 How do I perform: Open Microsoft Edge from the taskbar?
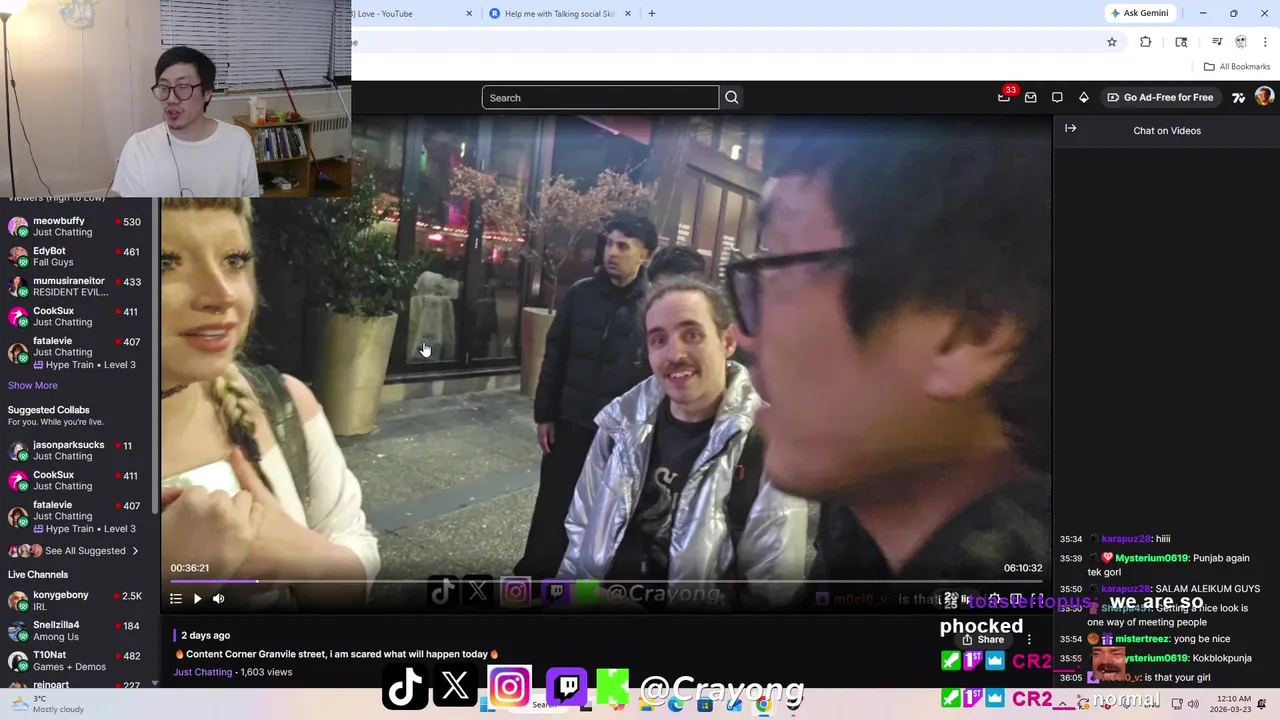click(677, 705)
